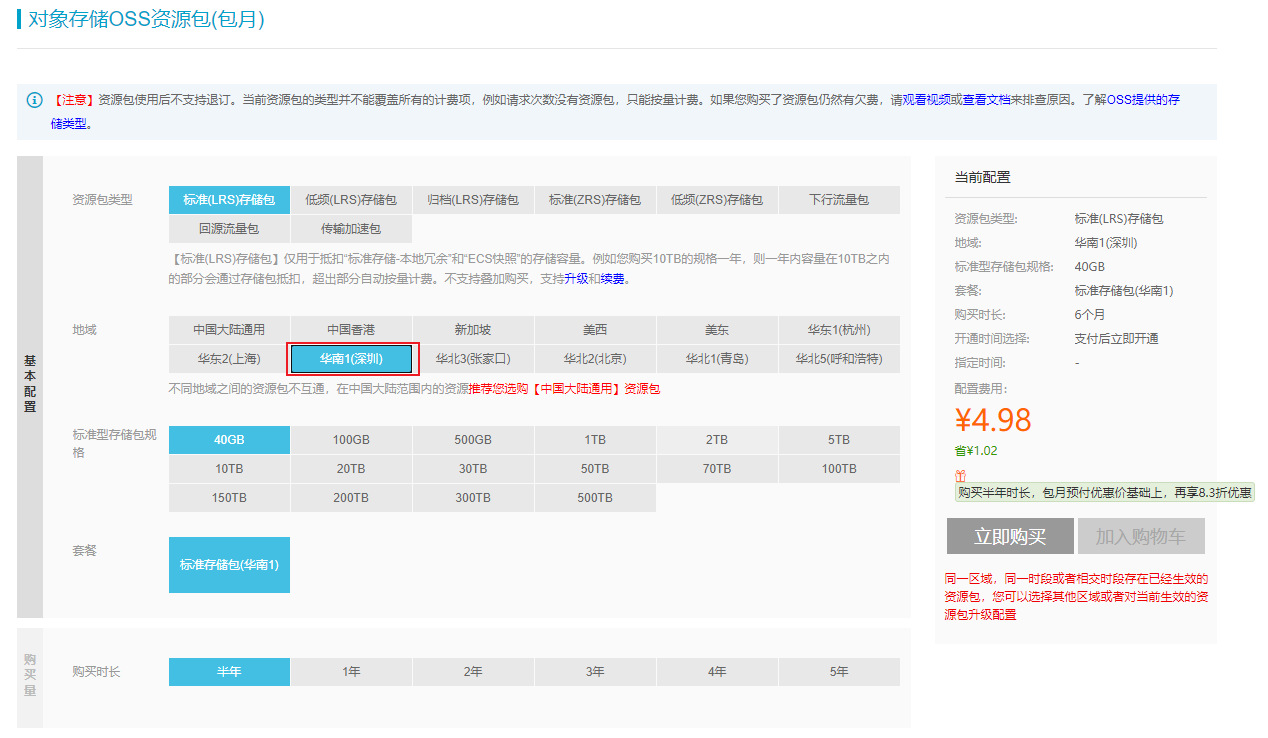Choose the 归档(LRS)存储包 type
The image size is (1268, 738).
point(473,200)
